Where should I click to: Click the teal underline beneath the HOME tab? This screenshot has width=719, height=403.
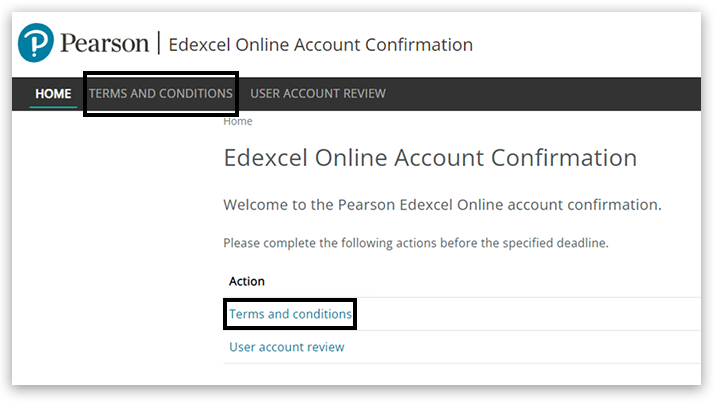(53, 107)
